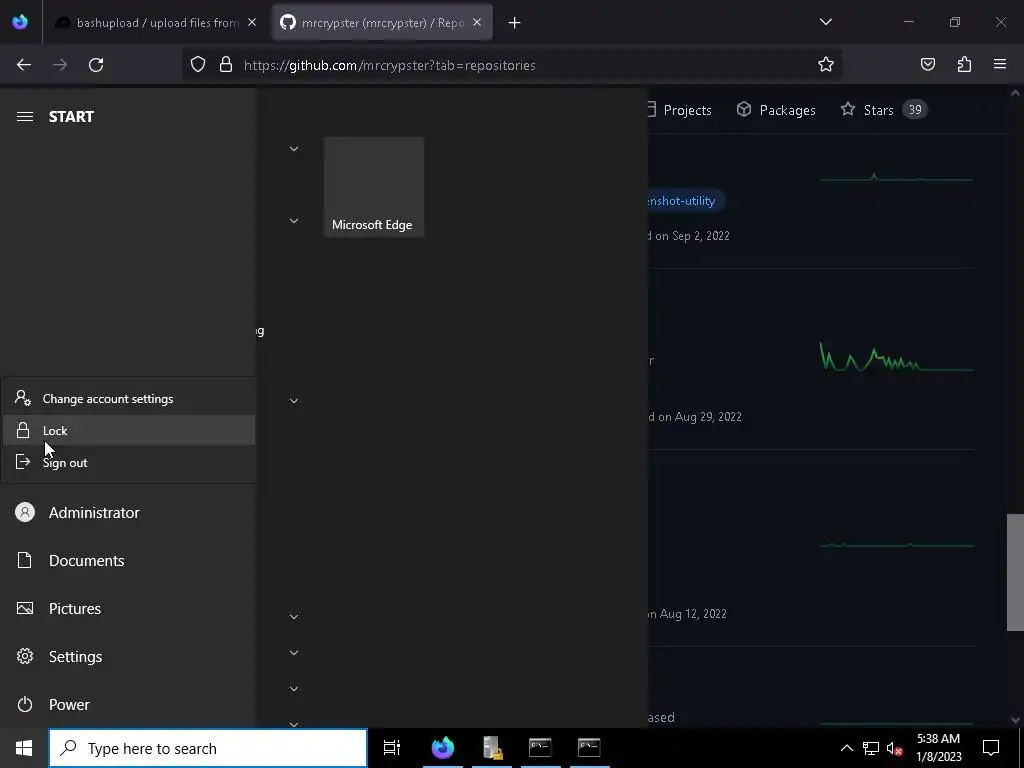Click the Administrator account entry

(129, 513)
